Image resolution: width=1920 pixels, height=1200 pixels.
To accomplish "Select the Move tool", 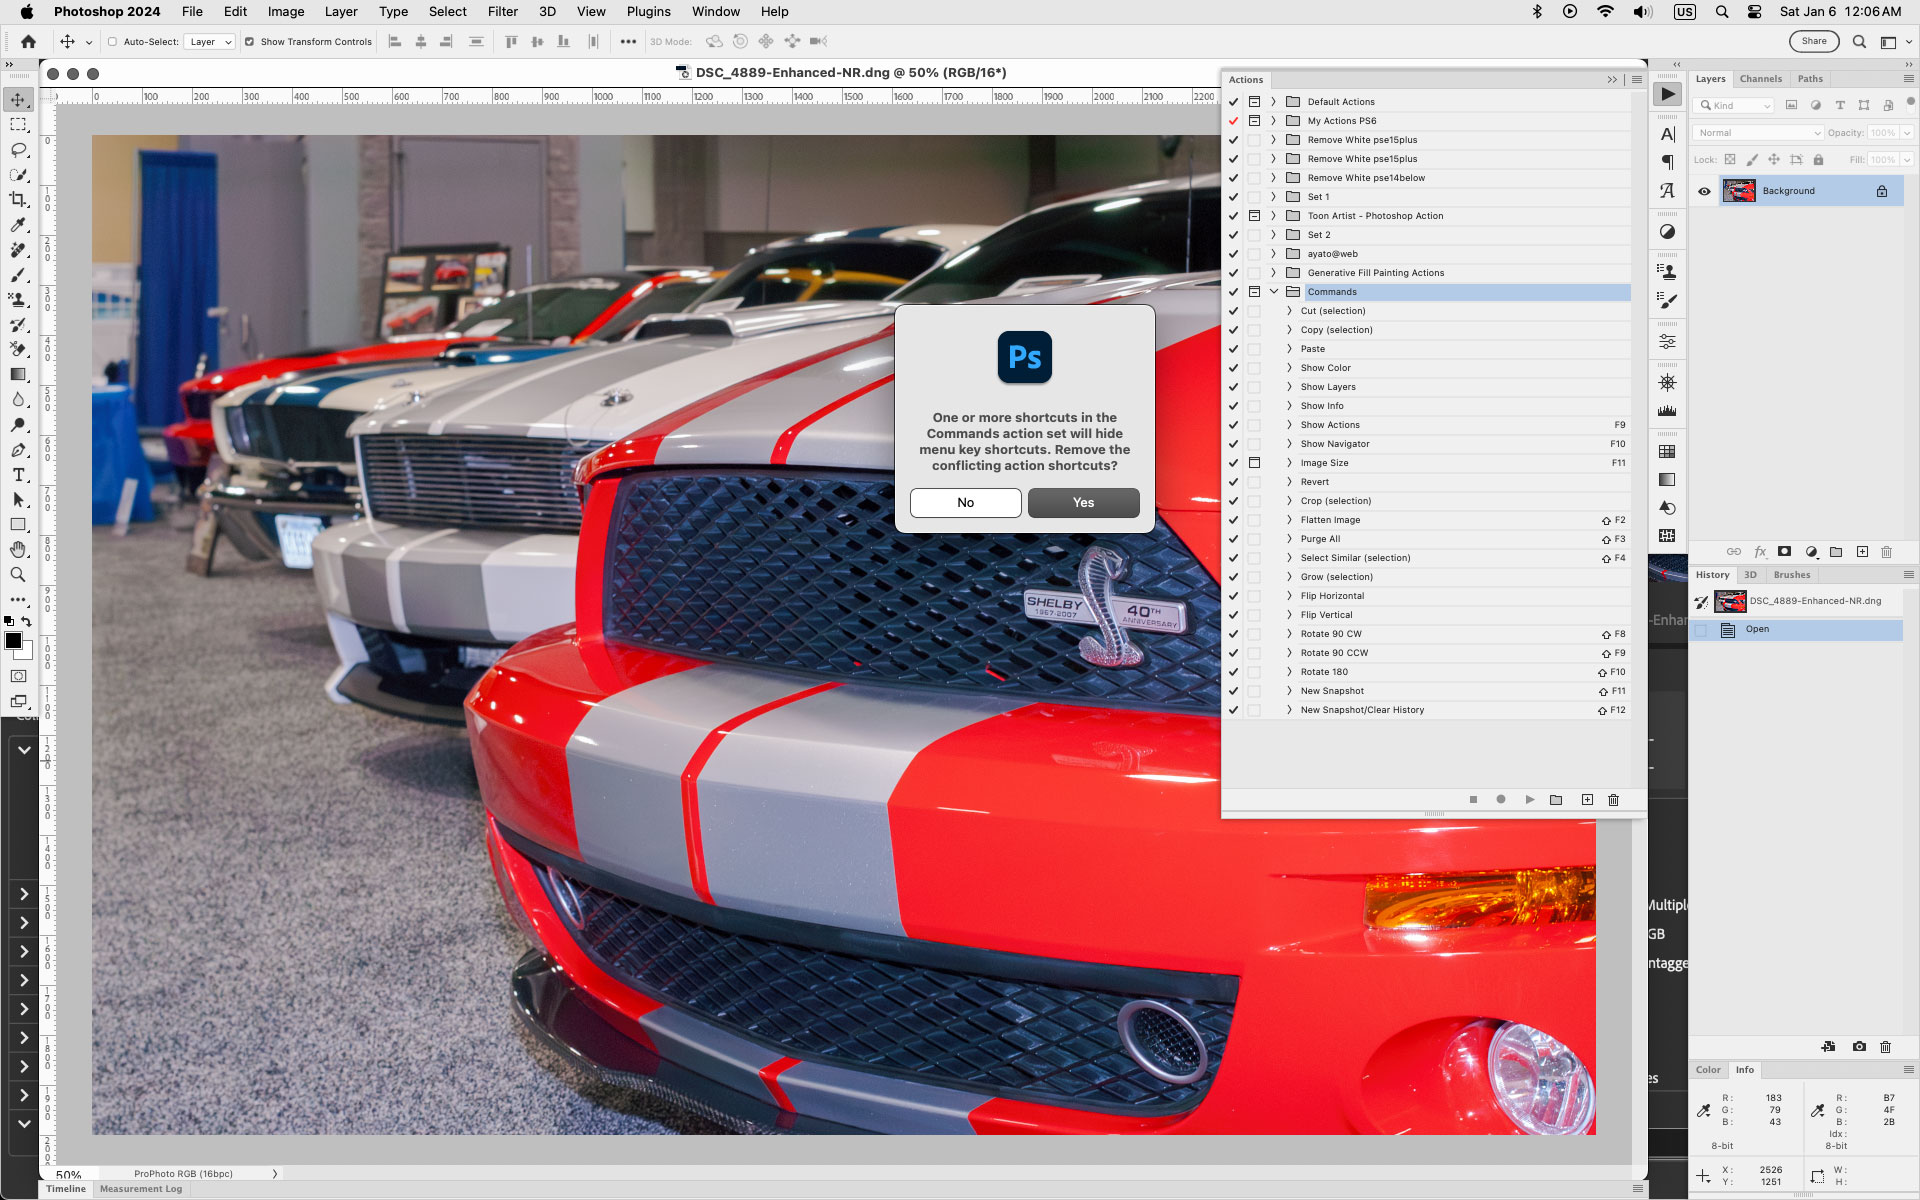I will [x=17, y=99].
